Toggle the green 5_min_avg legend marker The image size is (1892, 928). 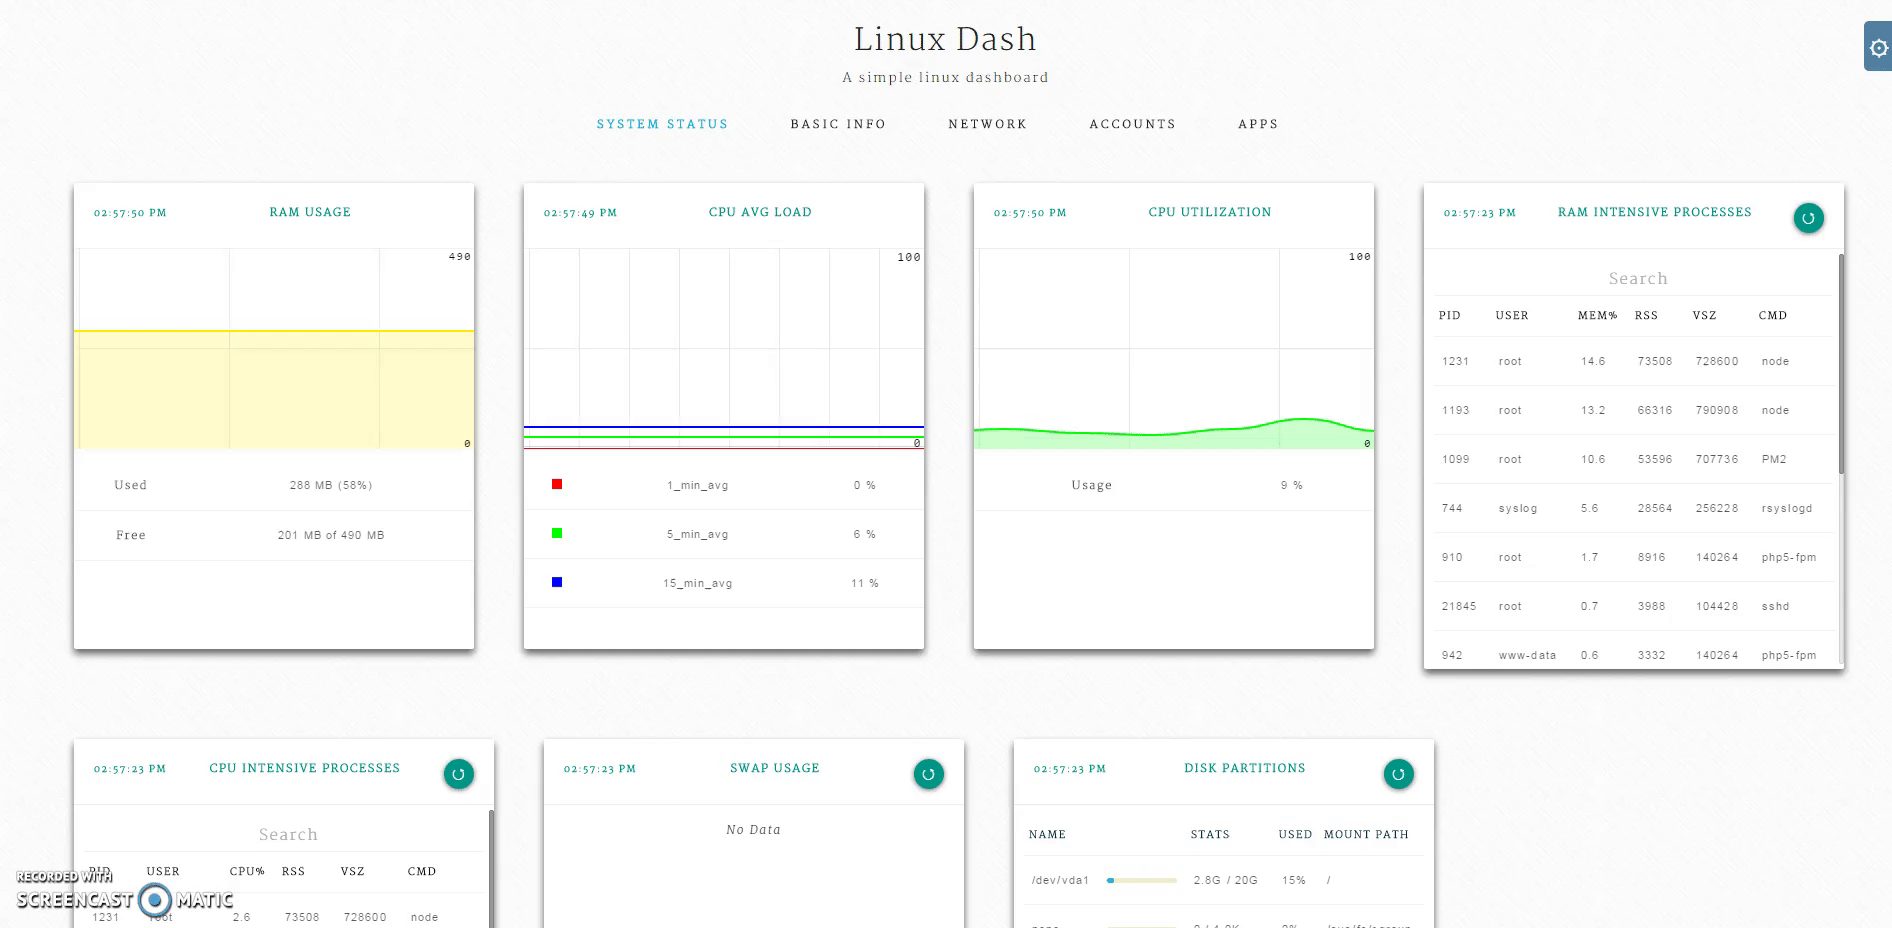(556, 533)
